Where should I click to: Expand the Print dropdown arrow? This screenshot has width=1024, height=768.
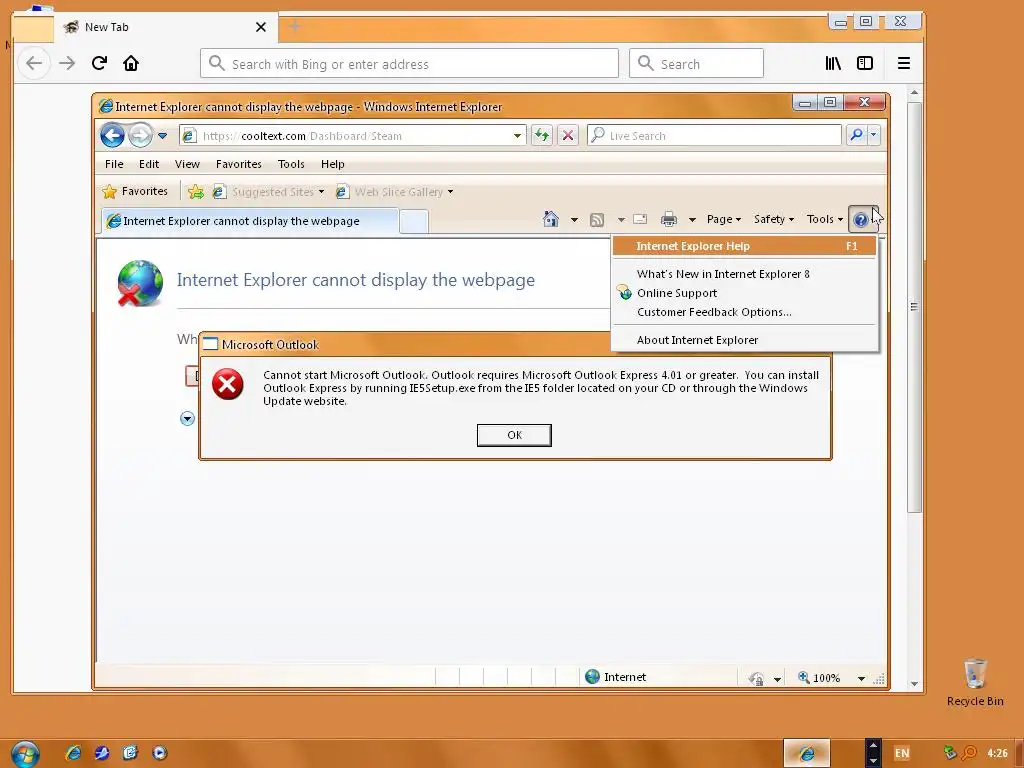(x=692, y=219)
